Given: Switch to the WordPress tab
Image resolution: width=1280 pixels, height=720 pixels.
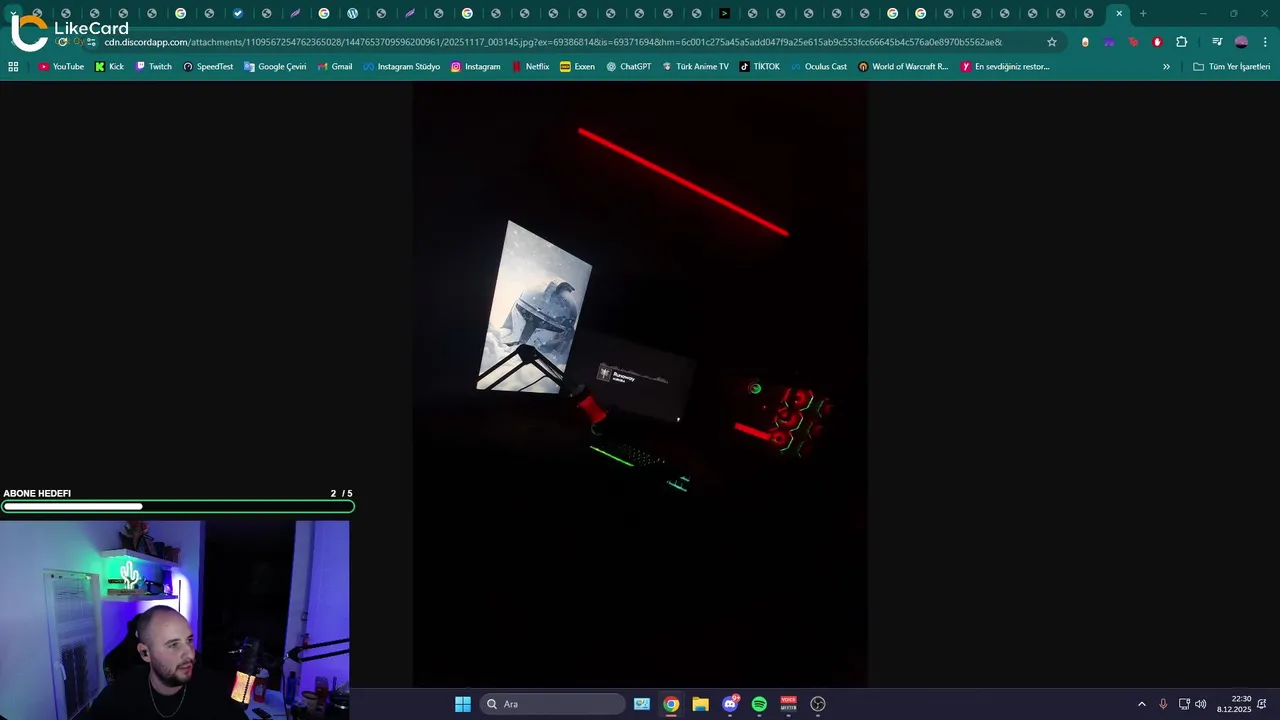Looking at the screenshot, I should pos(353,14).
